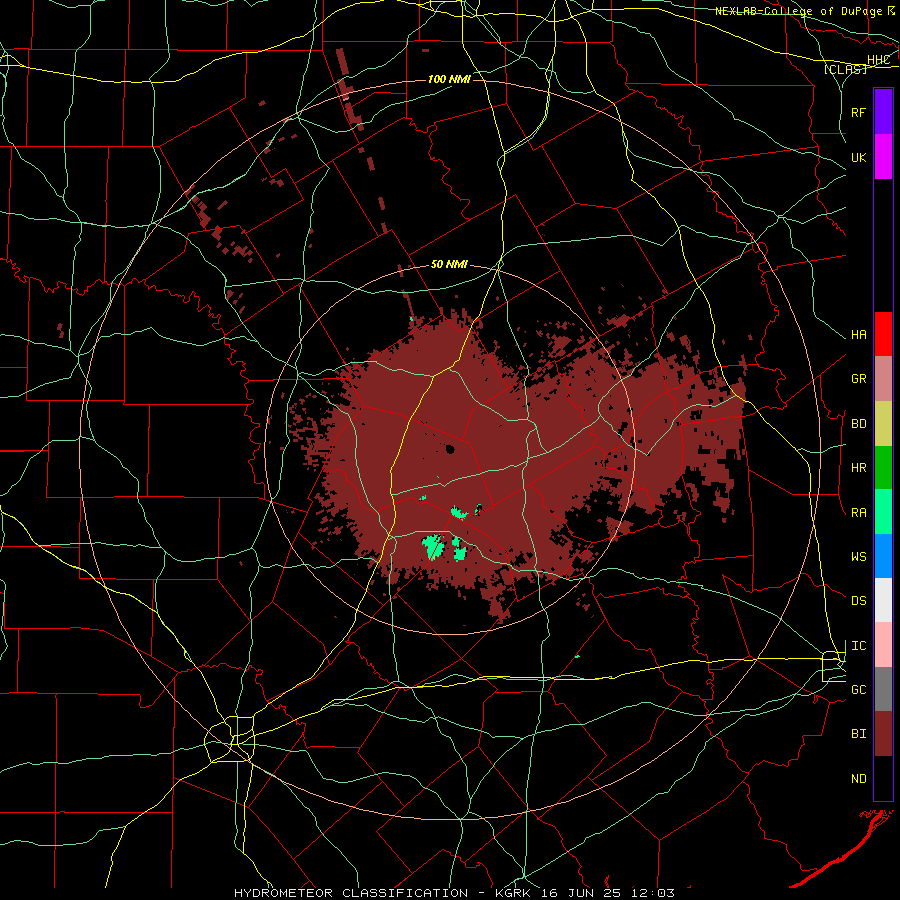The height and width of the screenshot is (900, 900).
Task: Click the 'HR' legend label
Action: pos(858,467)
